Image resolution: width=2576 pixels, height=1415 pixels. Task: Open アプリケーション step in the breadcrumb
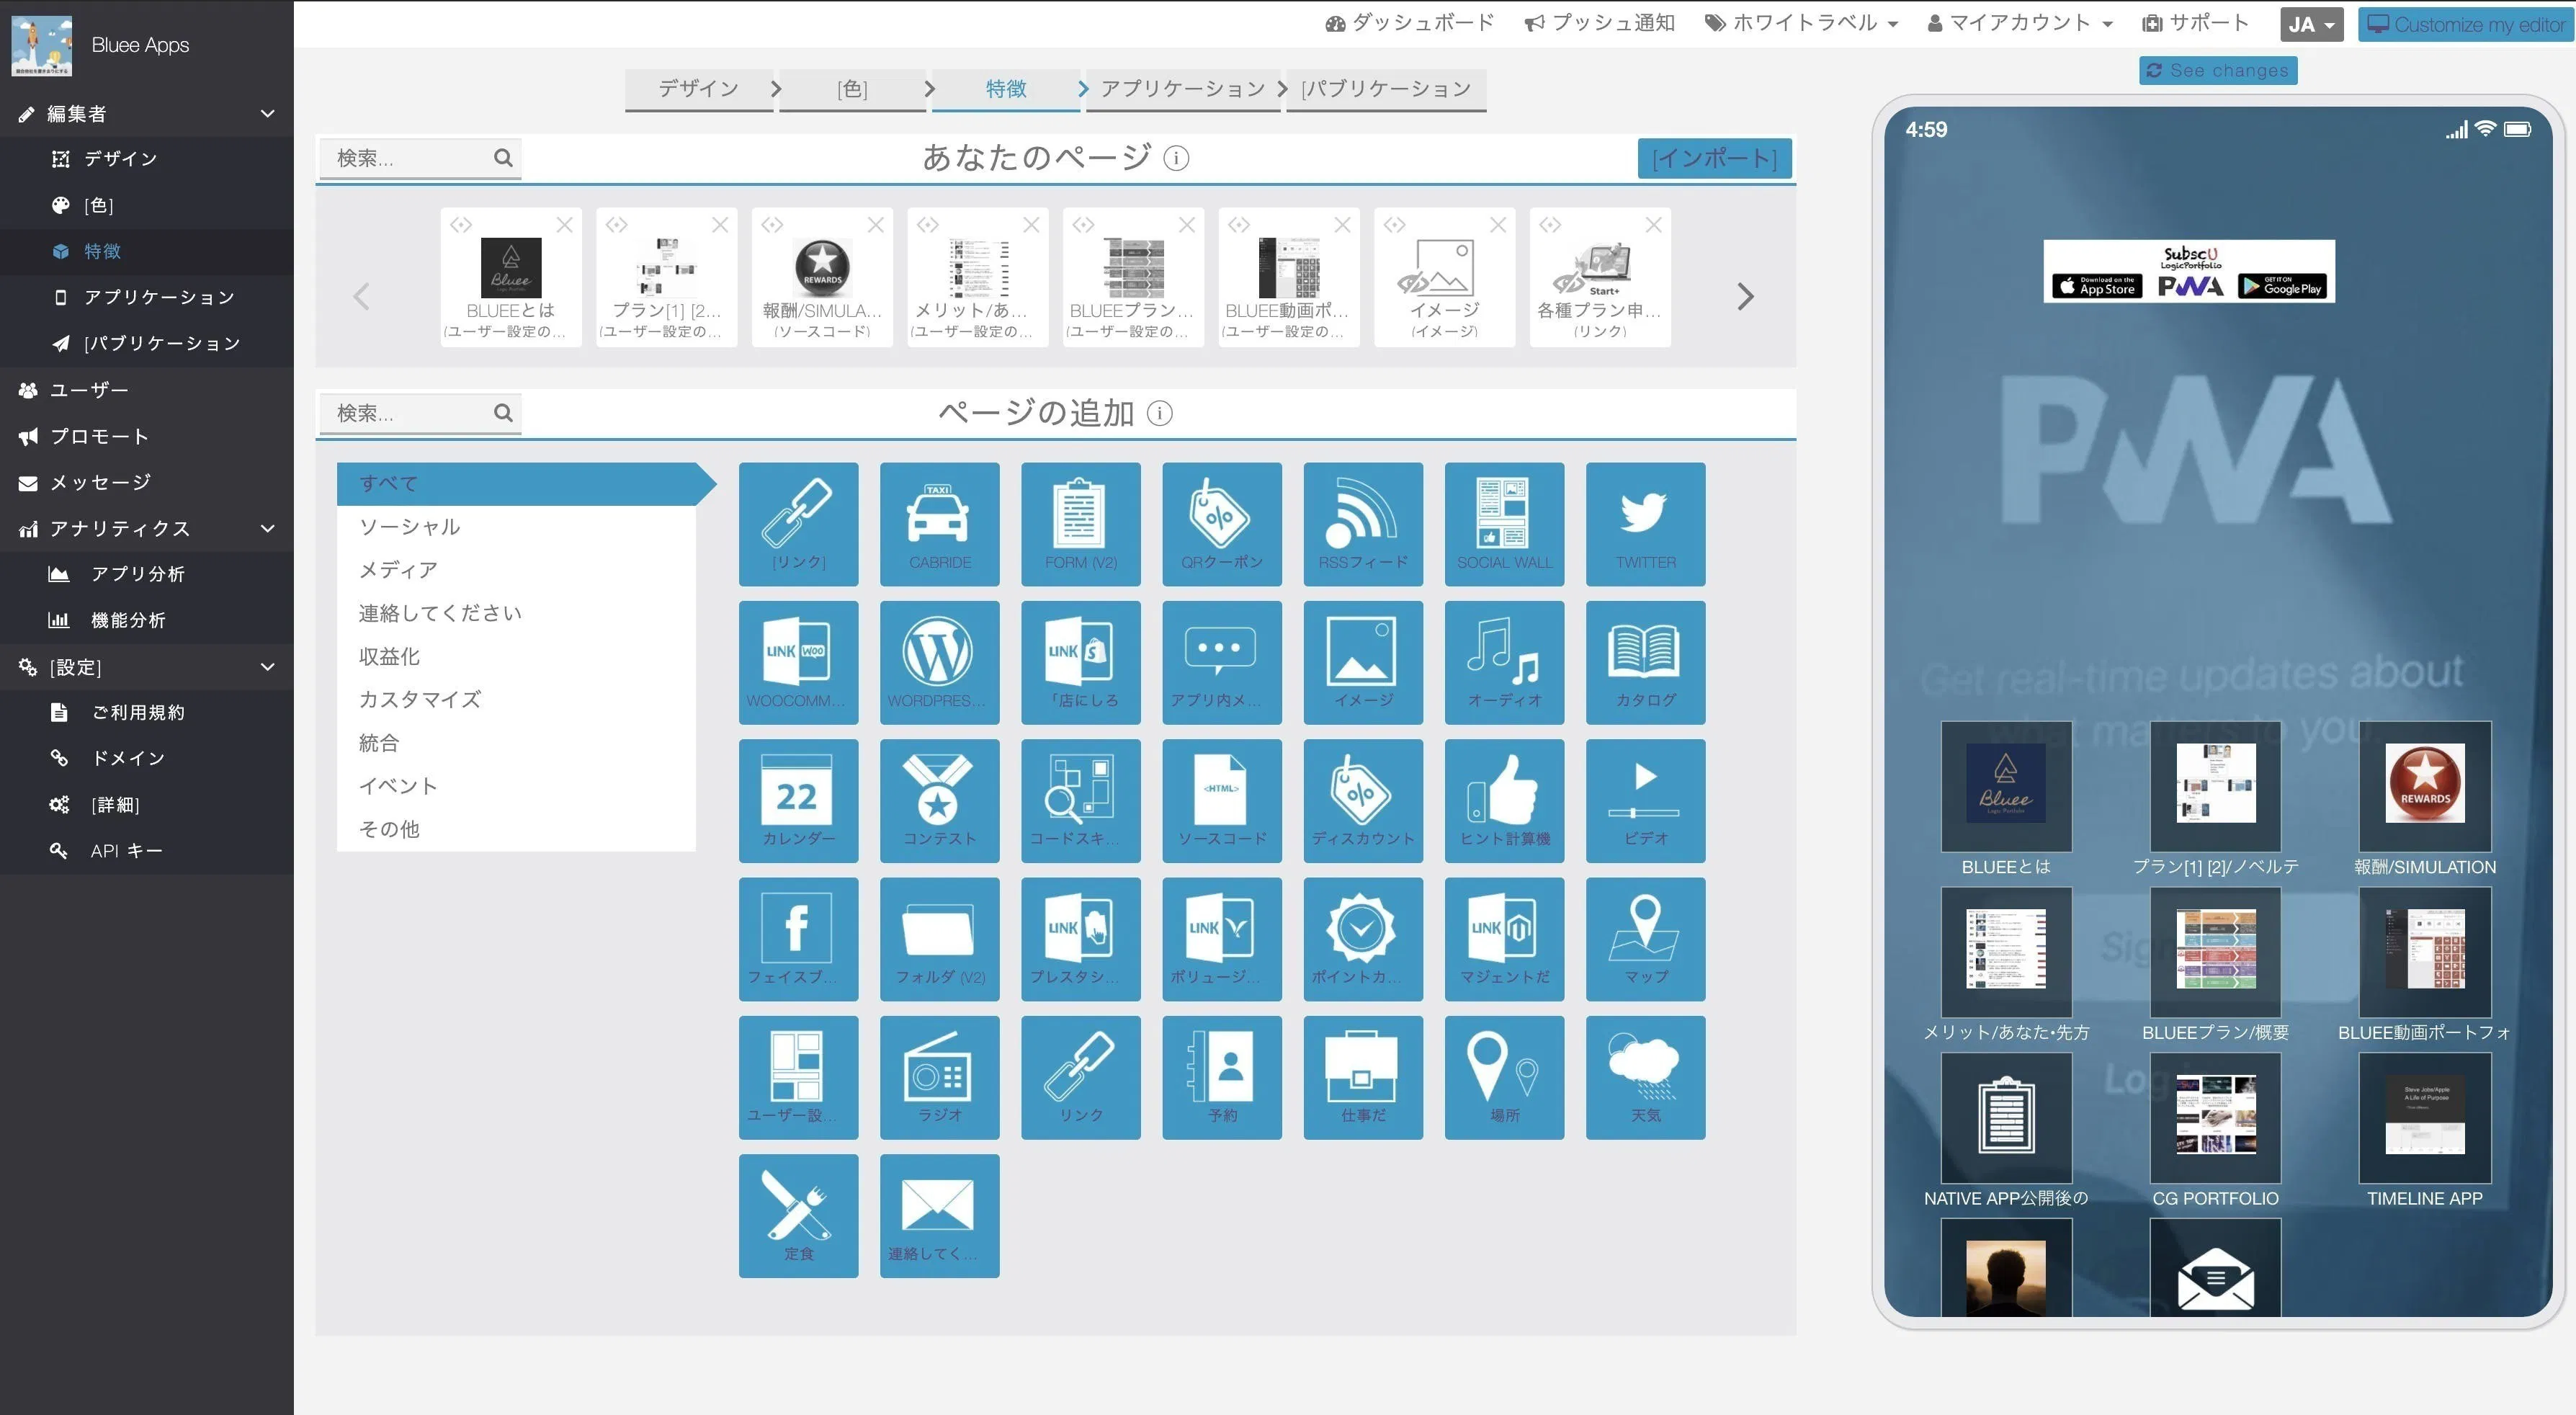click(1182, 89)
